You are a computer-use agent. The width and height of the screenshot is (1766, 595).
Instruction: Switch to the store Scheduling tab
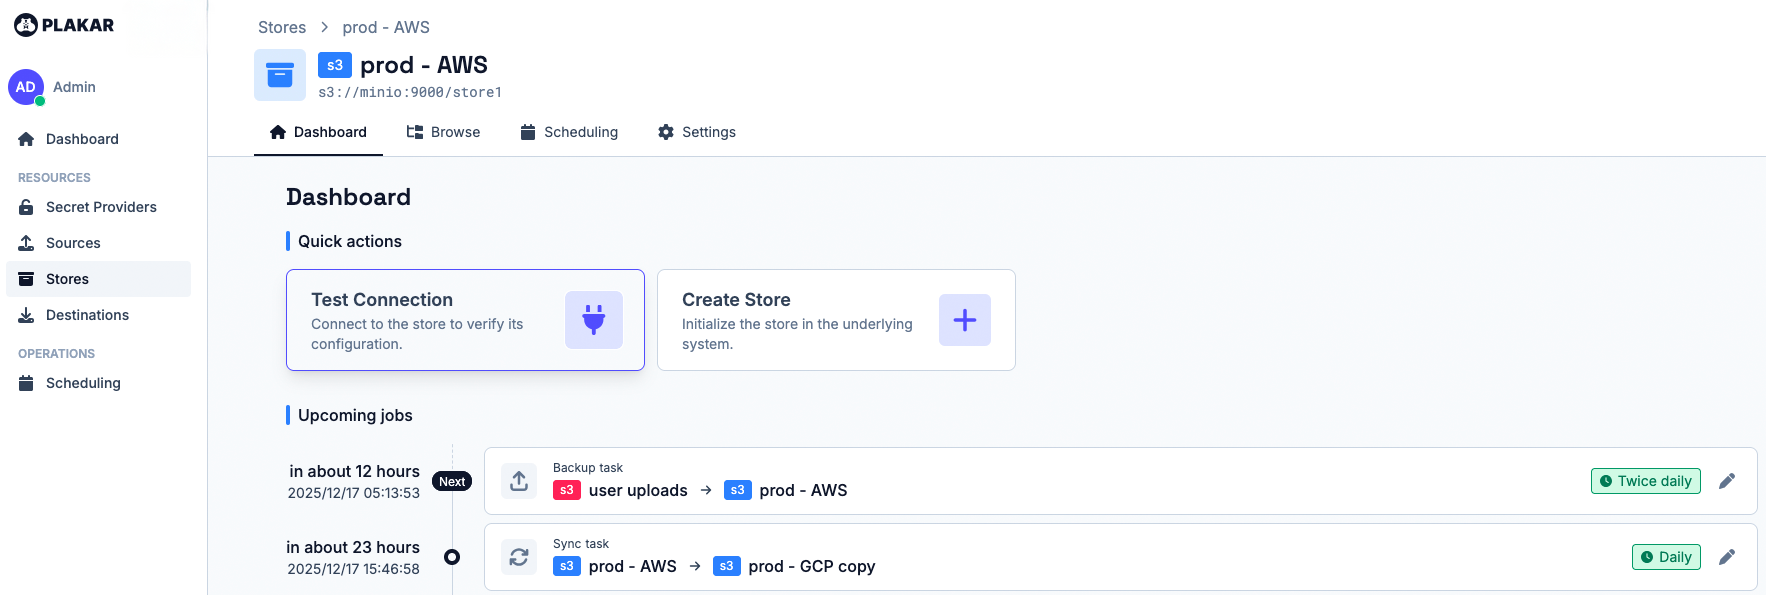pyautogui.click(x=569, y=132)
